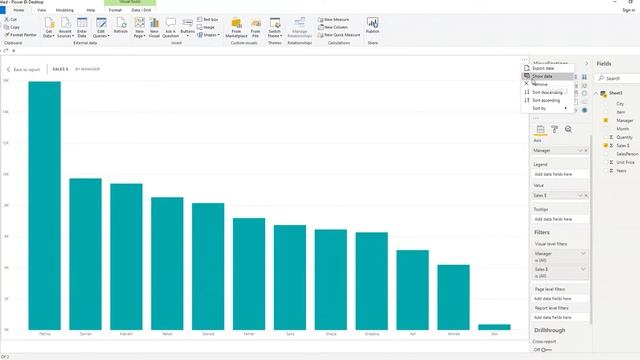The height and width of the screenshot is (360, 640).
Task: Choose Export data from context menu
Action: pos(547,69)
